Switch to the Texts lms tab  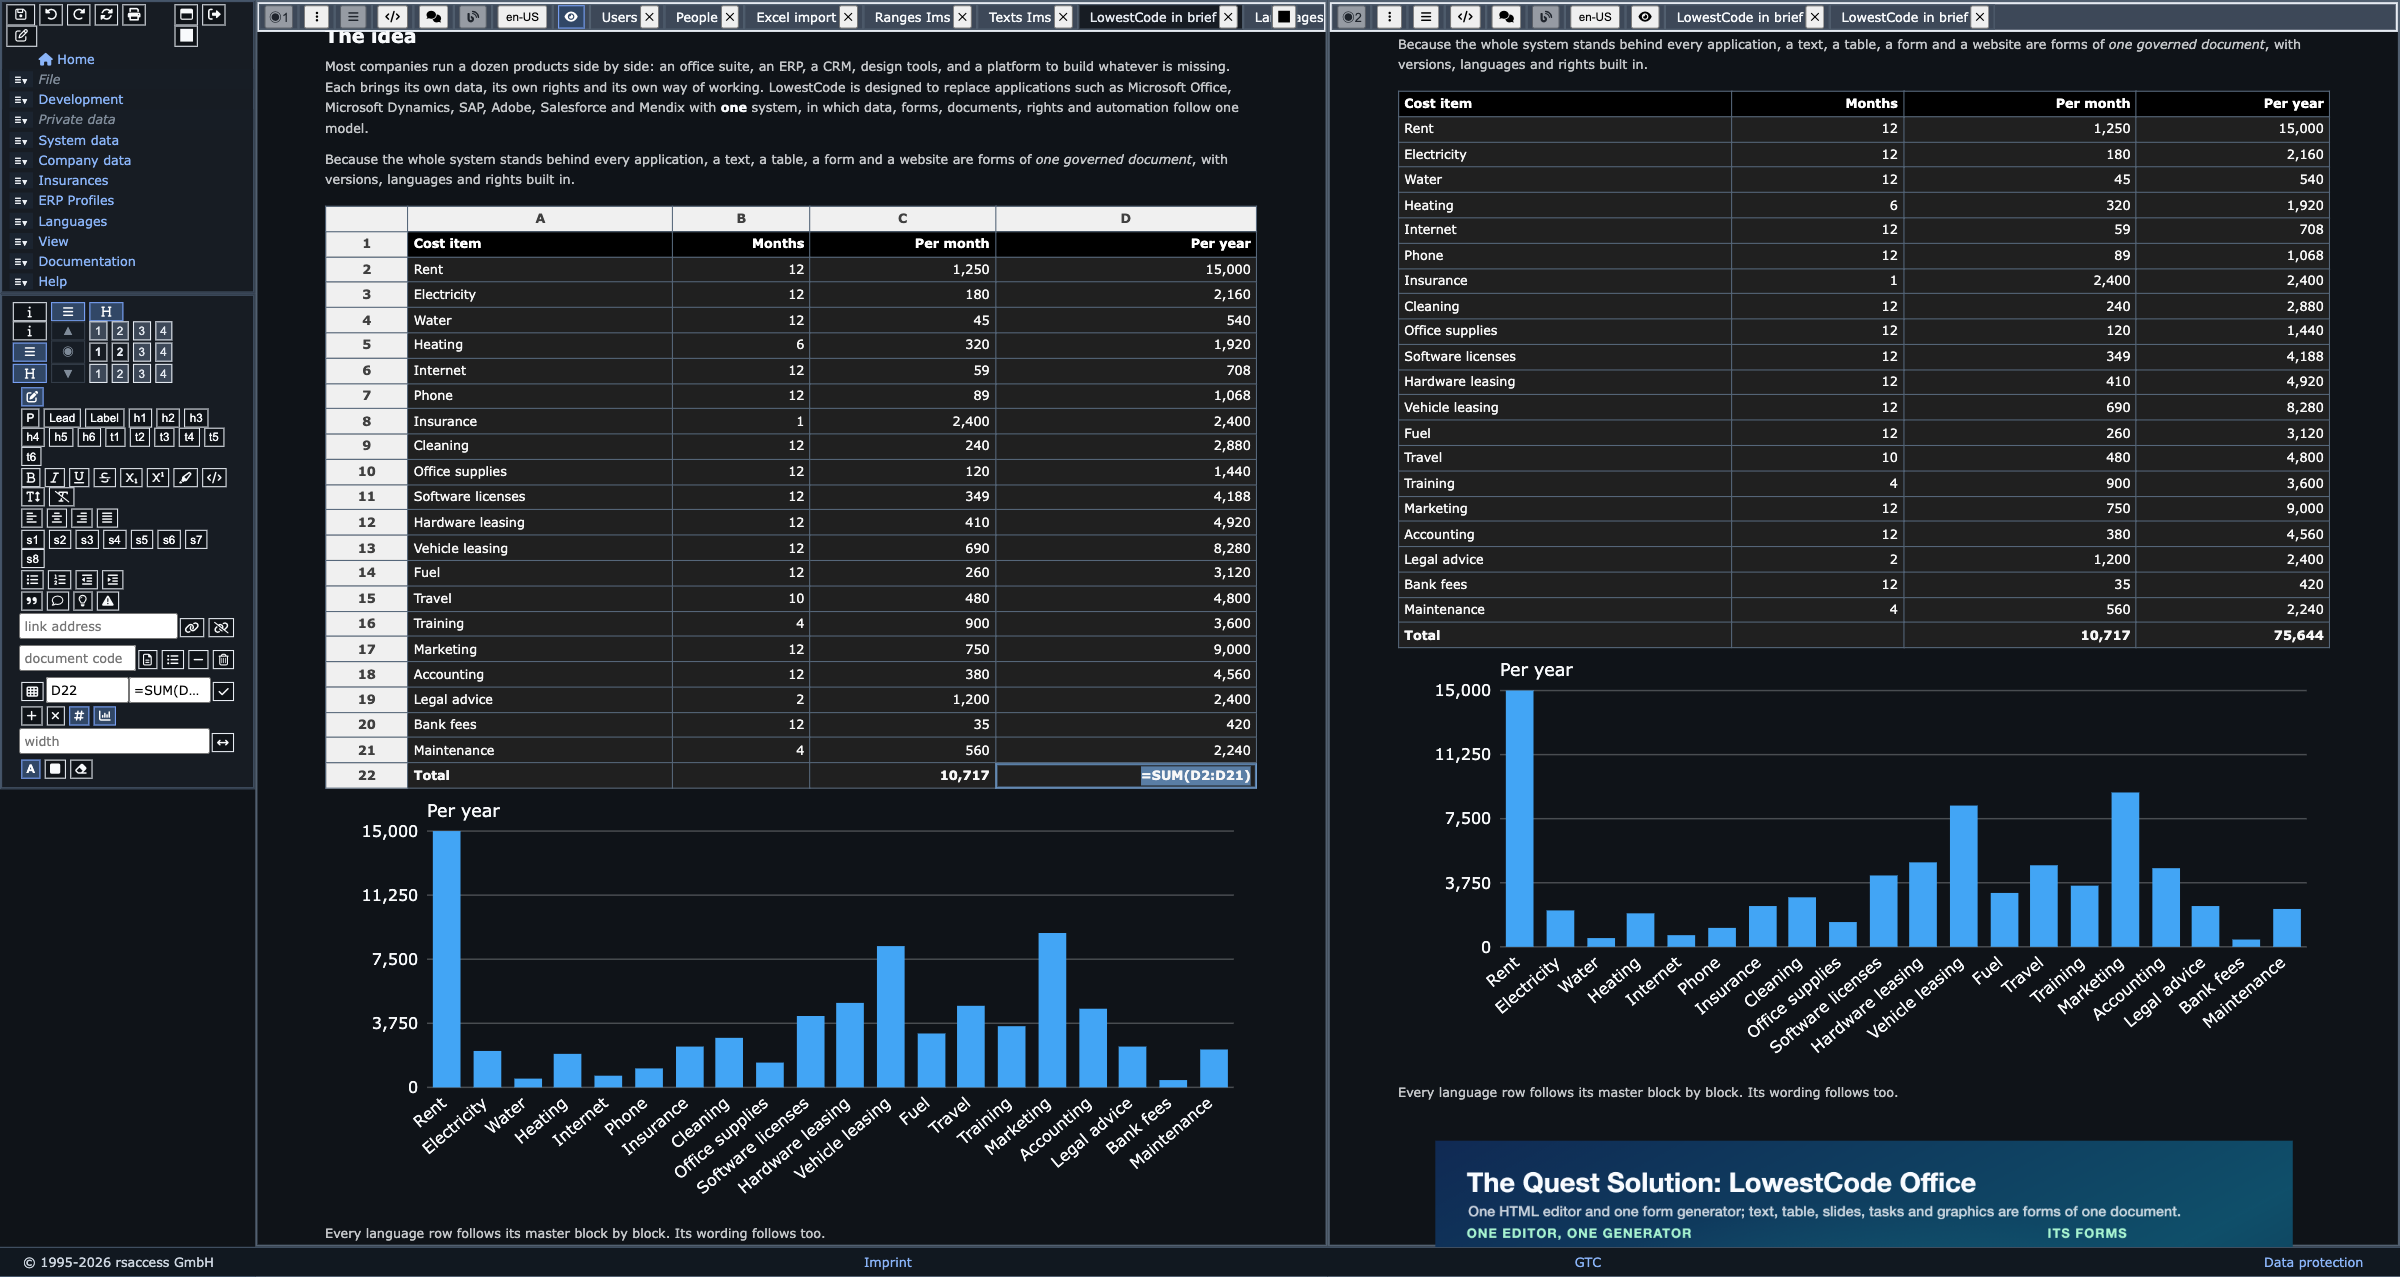(x=1019, y=17)
